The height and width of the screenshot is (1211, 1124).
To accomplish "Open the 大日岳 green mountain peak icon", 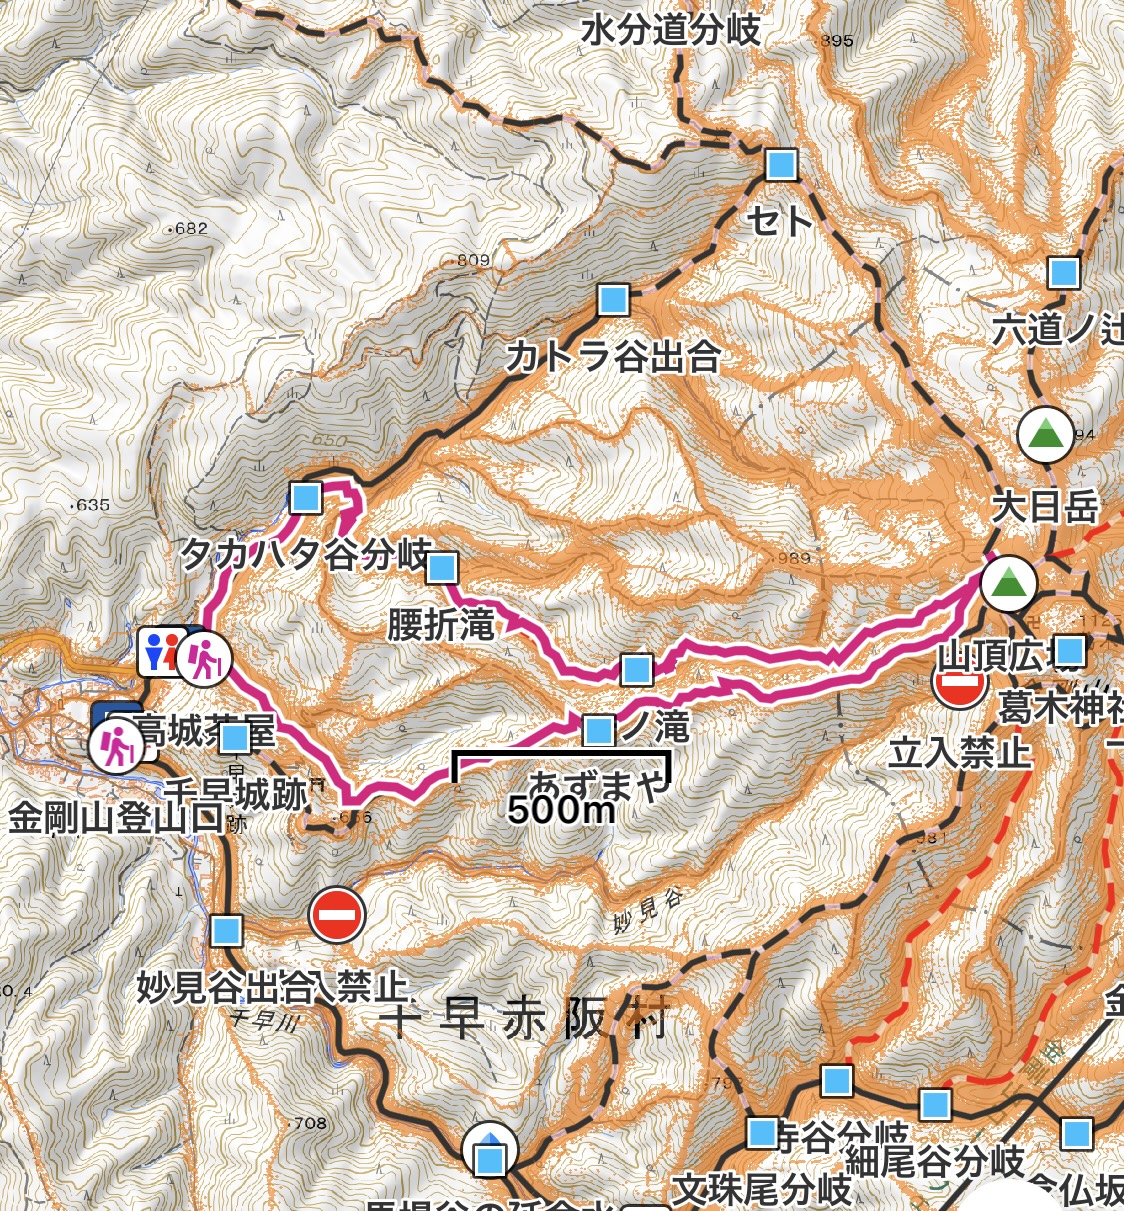I will coord(1045,434).
